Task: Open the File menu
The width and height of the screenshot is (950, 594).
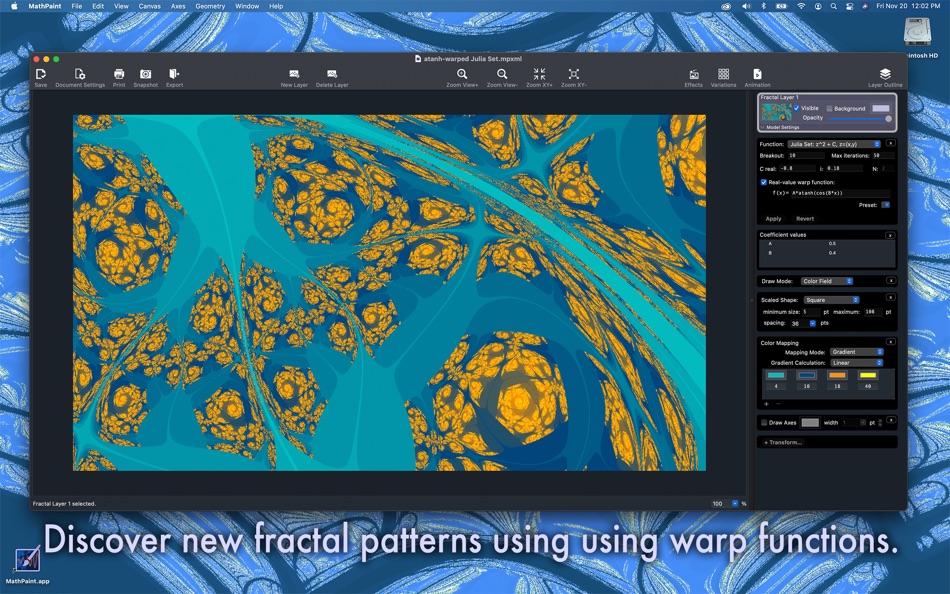Action: point(77,6)
